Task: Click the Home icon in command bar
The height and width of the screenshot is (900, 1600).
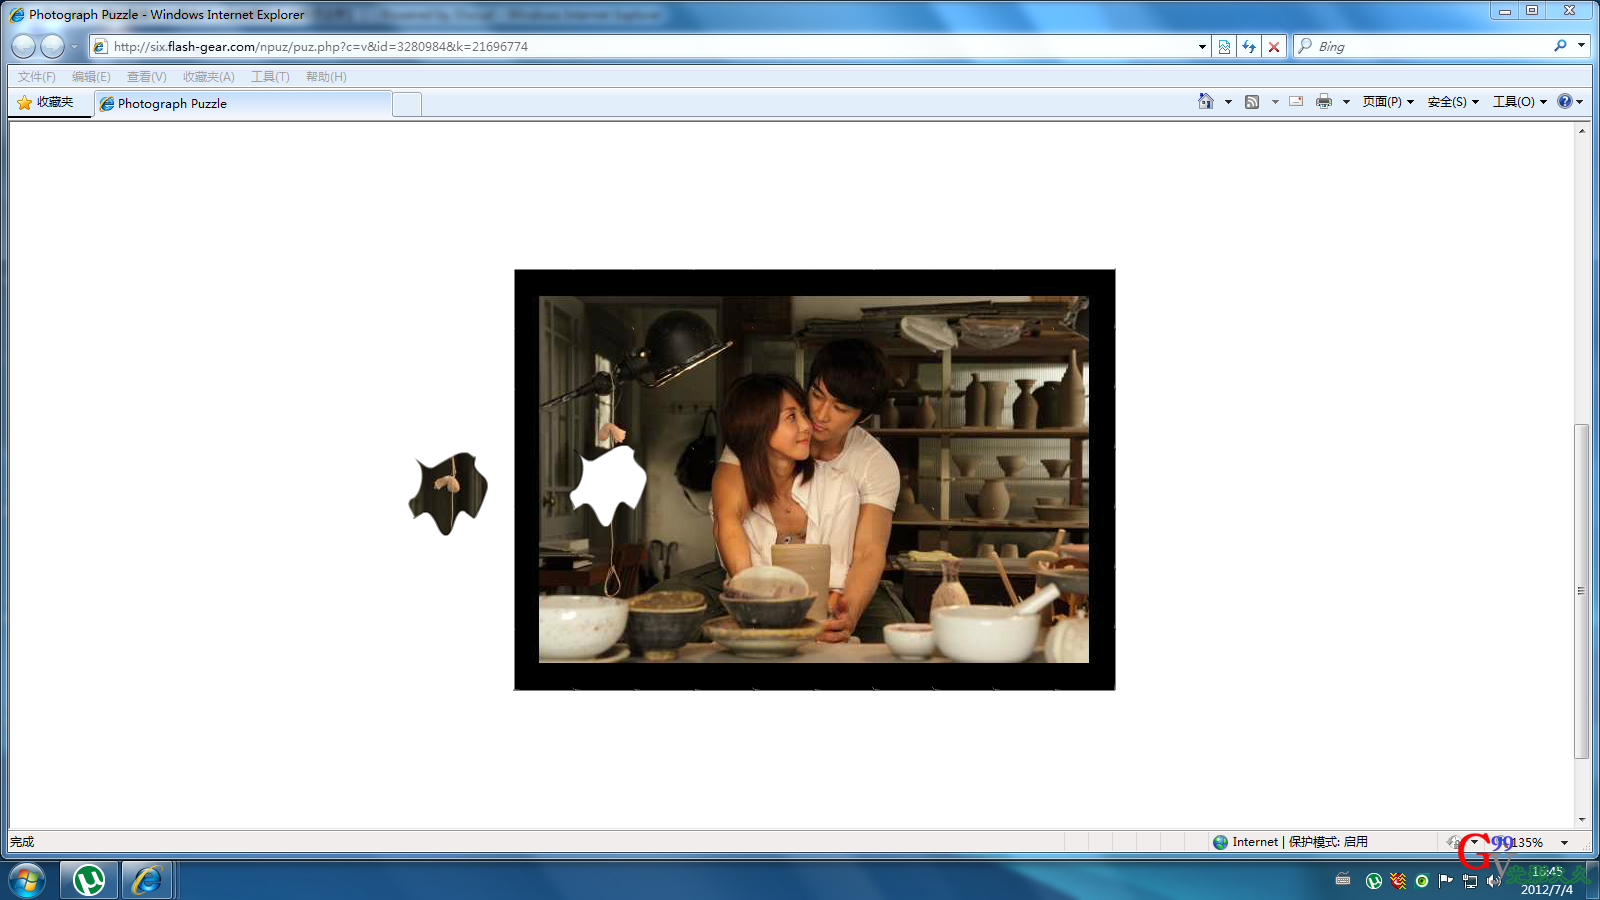Action: (1206, 102)
